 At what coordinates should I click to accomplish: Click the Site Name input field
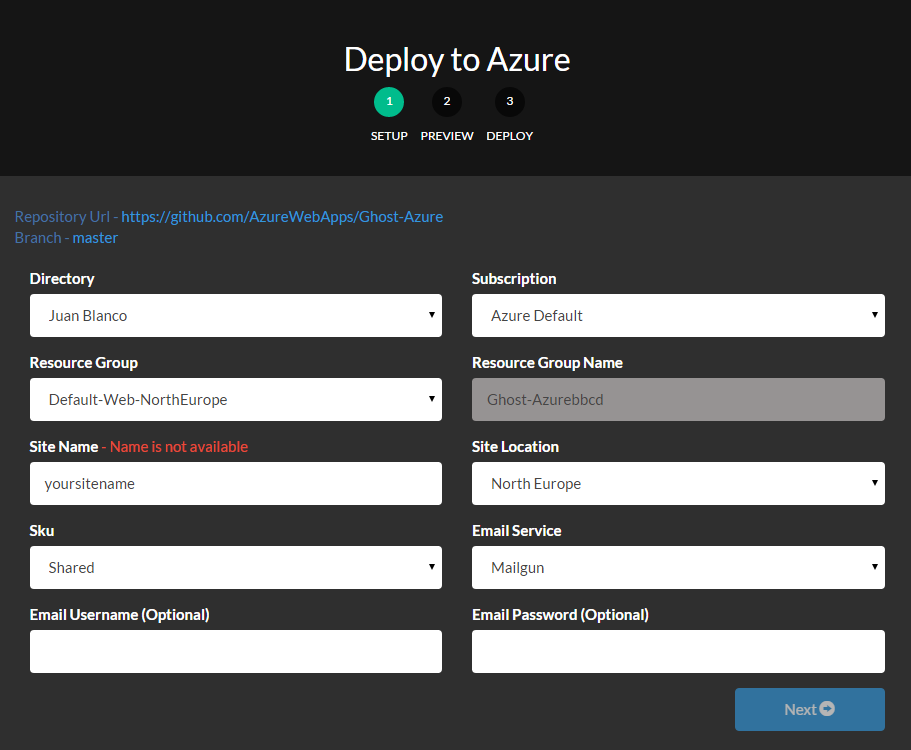pyautogui.click(x=236, y=483)
